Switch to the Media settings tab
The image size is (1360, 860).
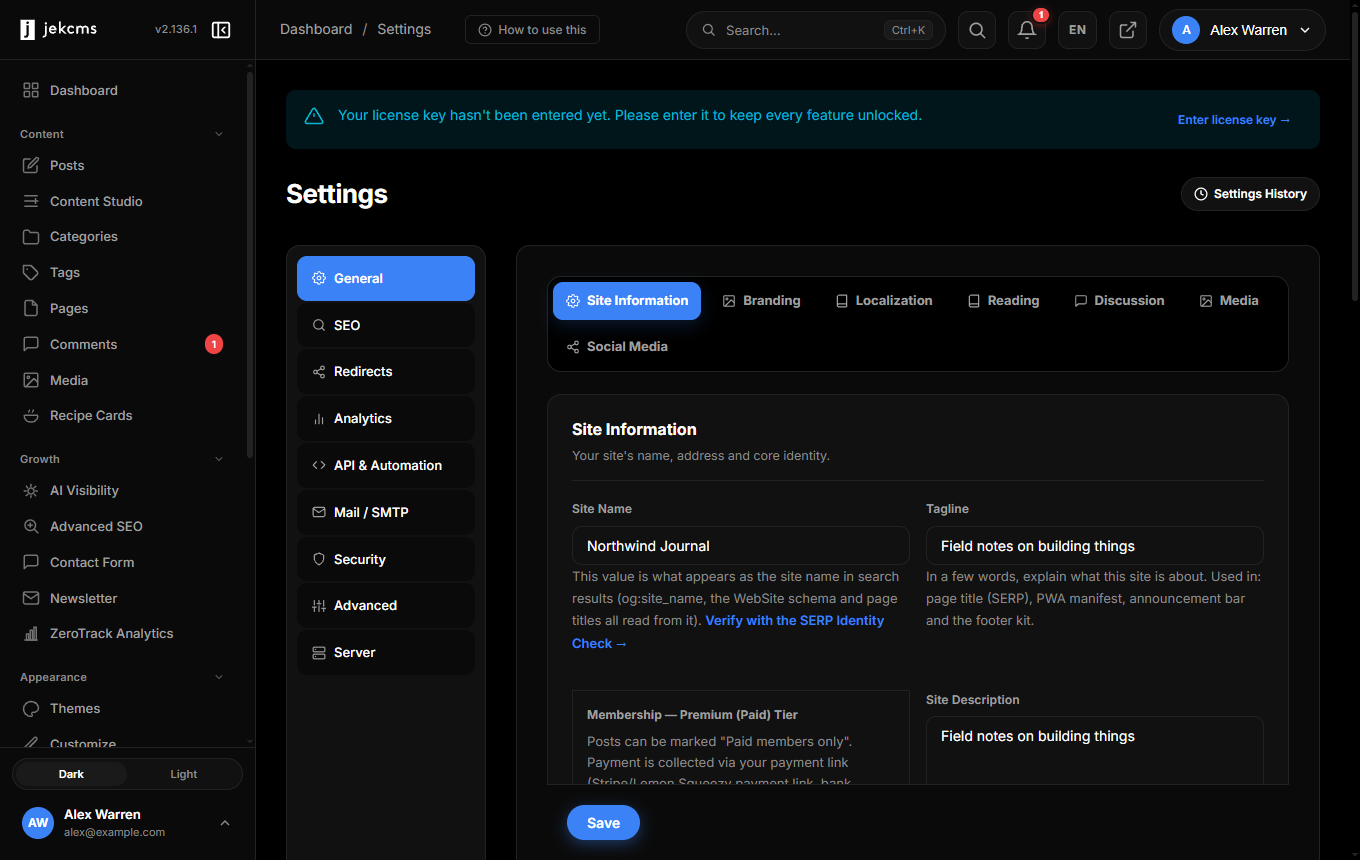tap(1229, 301)
